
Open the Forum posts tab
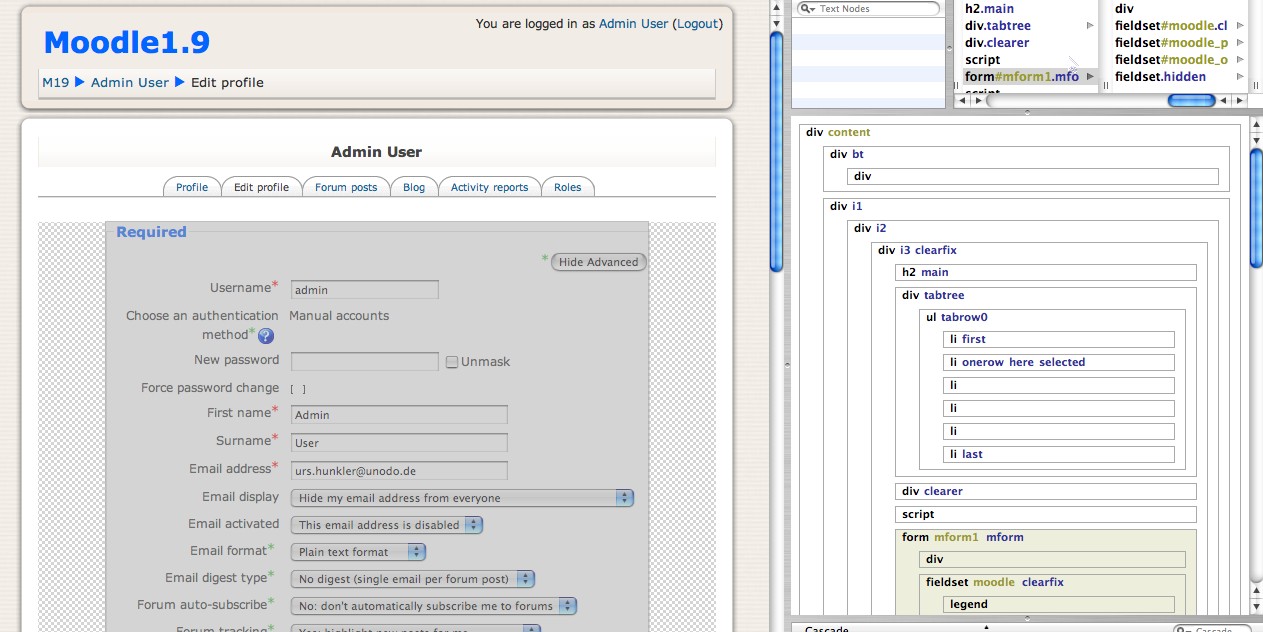(346, 187)
